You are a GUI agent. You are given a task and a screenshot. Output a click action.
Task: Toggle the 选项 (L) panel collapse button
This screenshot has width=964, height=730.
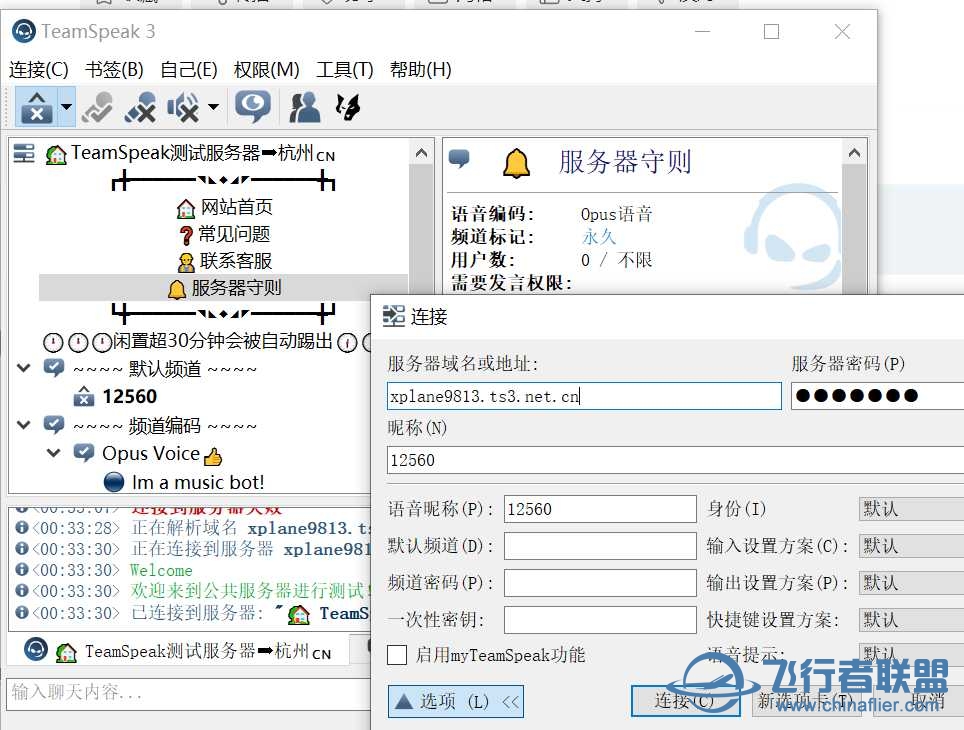click(x=455, y=701)
